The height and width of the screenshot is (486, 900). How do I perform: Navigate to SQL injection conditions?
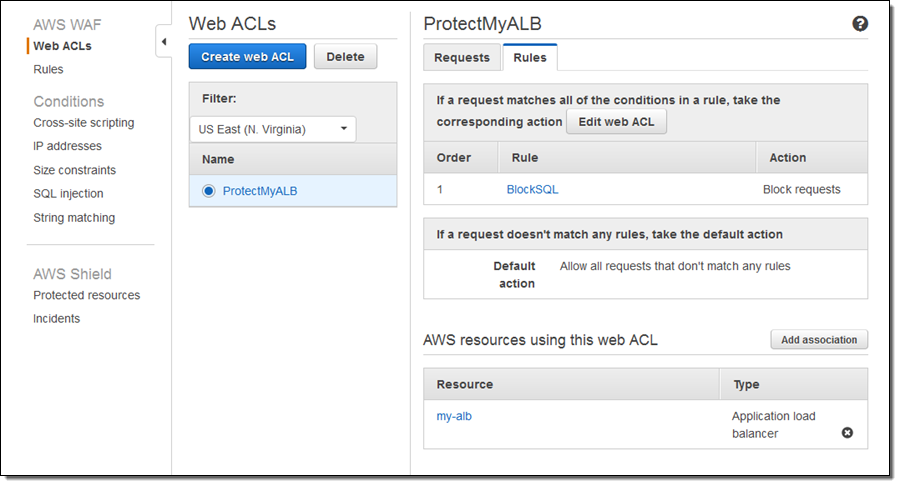click(x=69, y=194)
